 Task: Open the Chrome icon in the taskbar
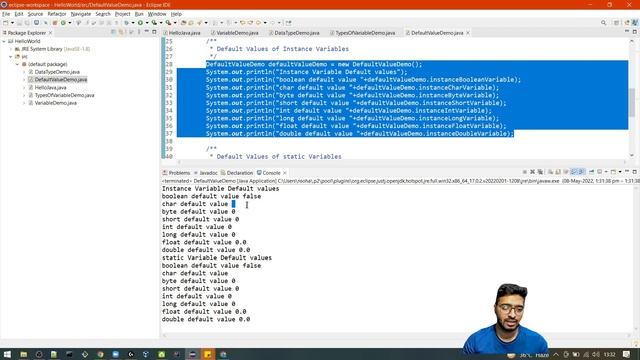click(100, 354)
